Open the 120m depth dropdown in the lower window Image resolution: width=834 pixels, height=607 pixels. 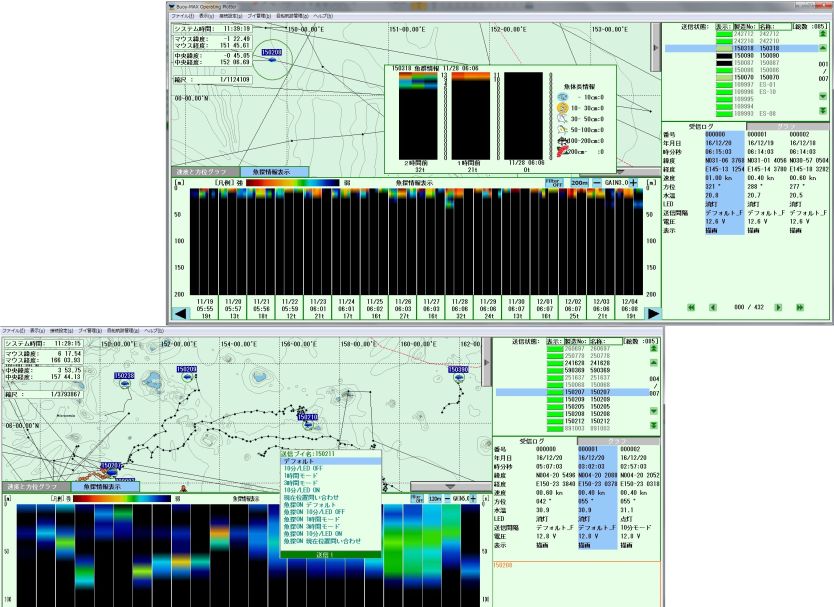(435, 495)
